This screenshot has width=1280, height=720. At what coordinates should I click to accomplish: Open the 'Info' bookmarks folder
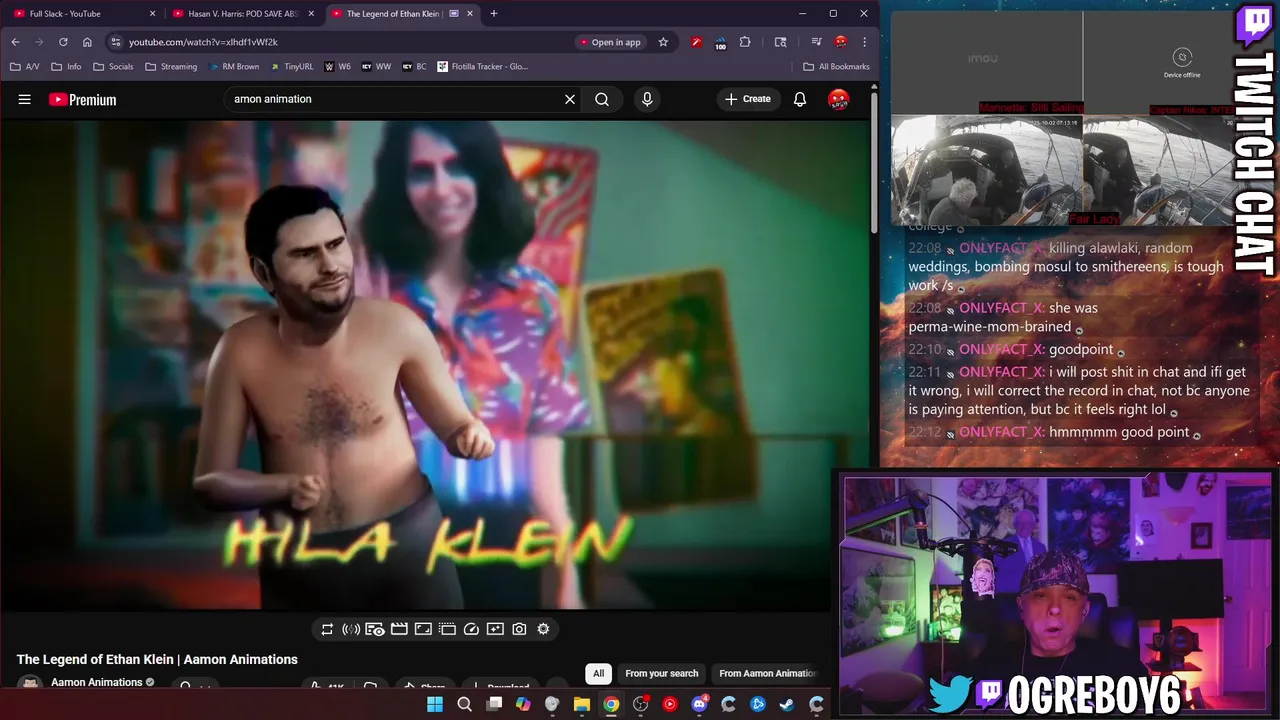(x=66, y=67)
